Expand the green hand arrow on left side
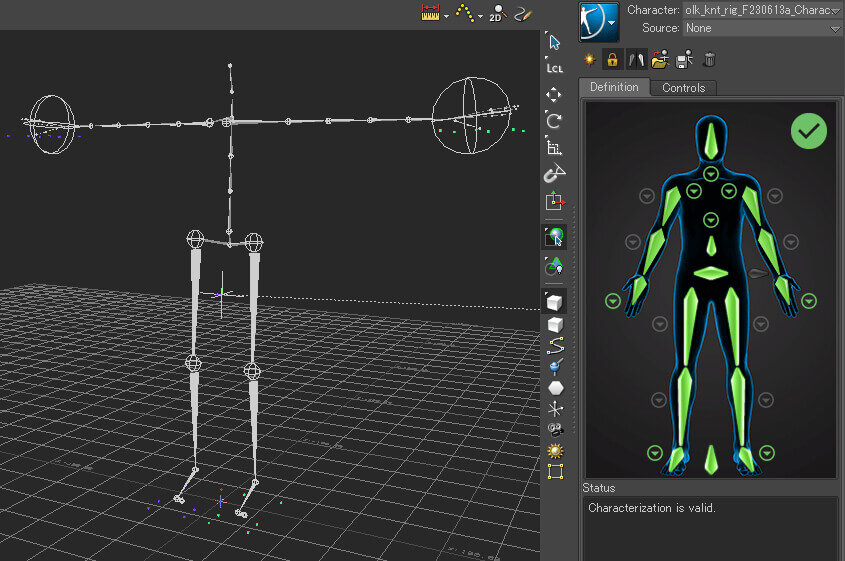Image resolution: width=845 pixels, height=561 pixels. click(613, 301)
